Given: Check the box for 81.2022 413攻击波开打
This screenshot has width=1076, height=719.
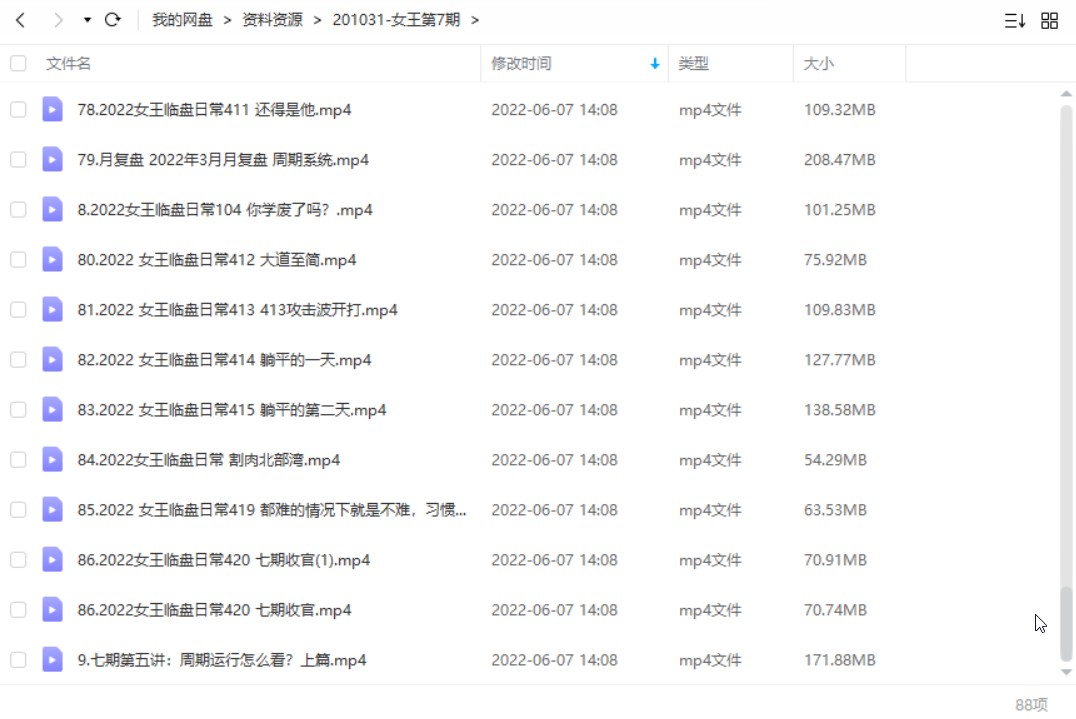Looking at the screenshot, I should pos(19,310).
